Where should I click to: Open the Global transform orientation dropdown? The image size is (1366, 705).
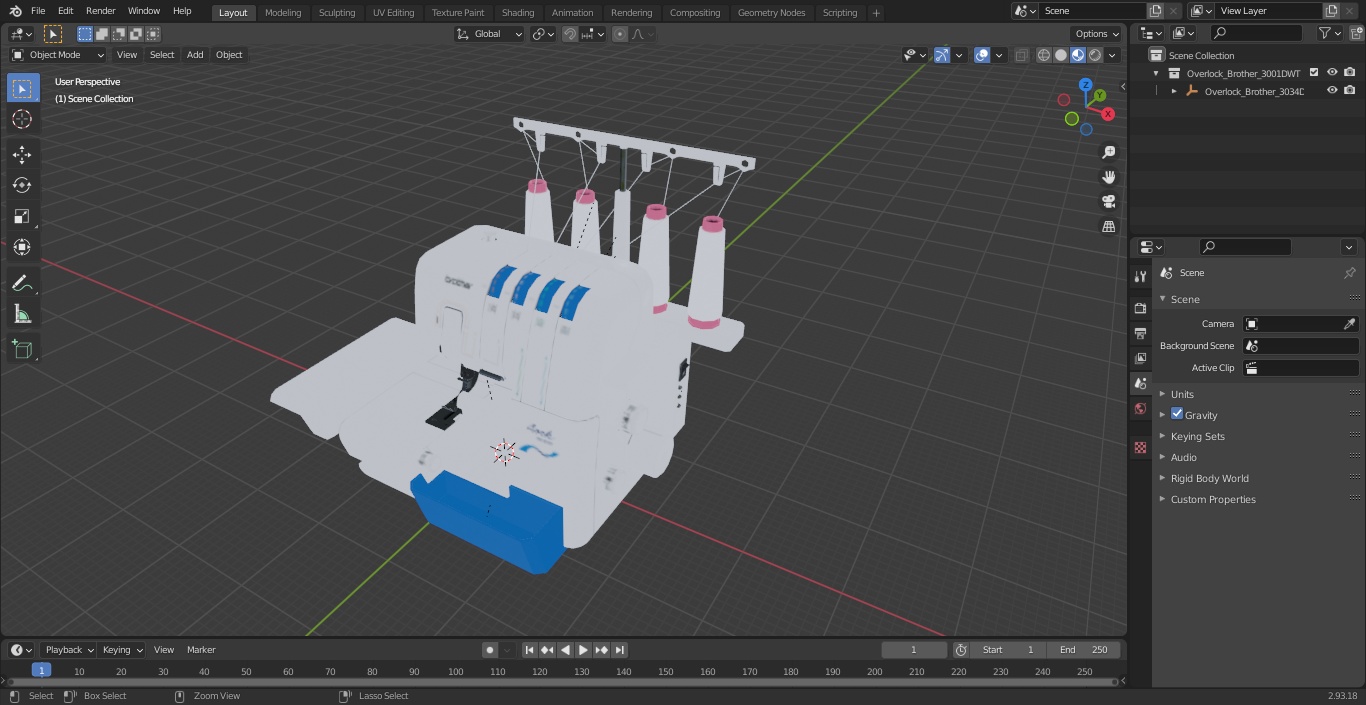point(490,34)
